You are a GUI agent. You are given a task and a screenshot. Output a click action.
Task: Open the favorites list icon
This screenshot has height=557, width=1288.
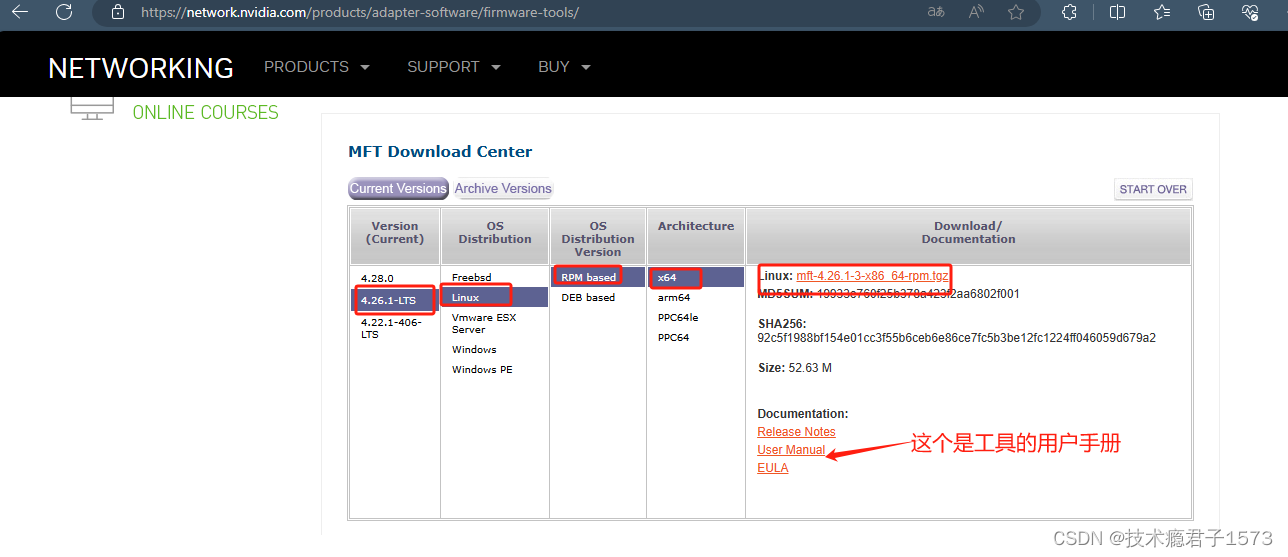pos(1162,13)
